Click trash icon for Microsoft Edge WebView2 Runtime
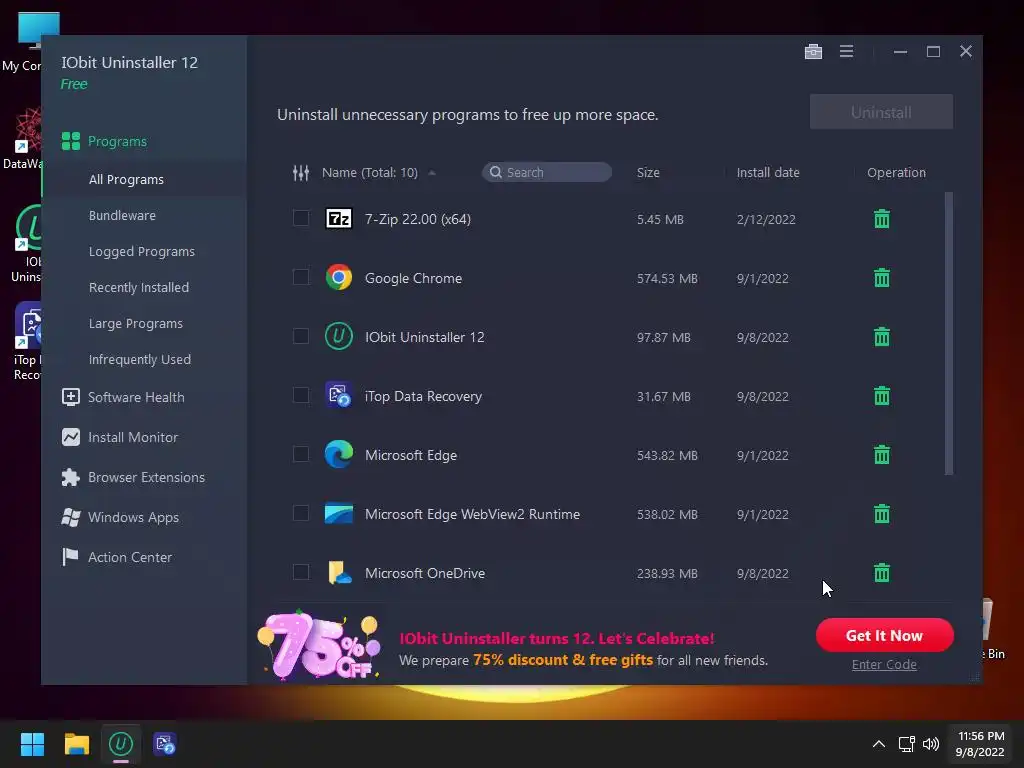Viewport: 1024px width, 768px height. pos(882,514)
